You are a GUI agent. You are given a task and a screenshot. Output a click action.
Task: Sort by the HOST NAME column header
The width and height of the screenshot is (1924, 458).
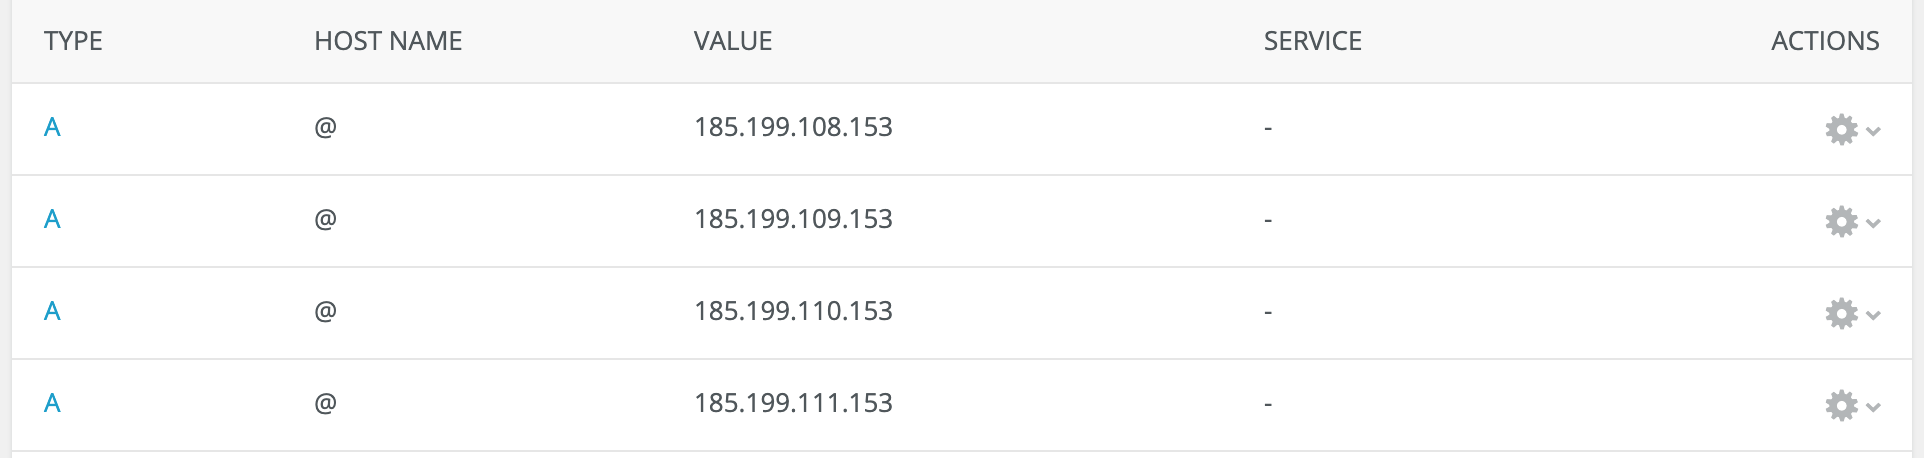click(x=388, y=41)
